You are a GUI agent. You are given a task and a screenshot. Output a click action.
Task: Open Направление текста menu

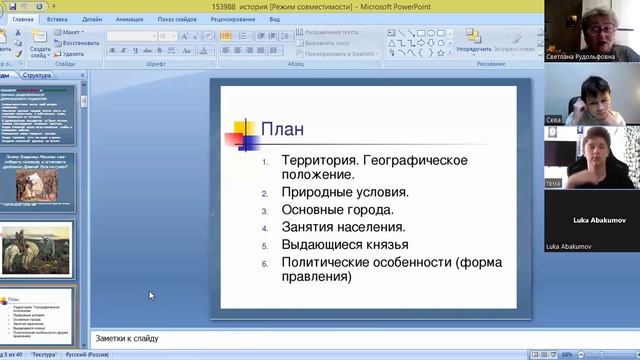pos(329,32)
